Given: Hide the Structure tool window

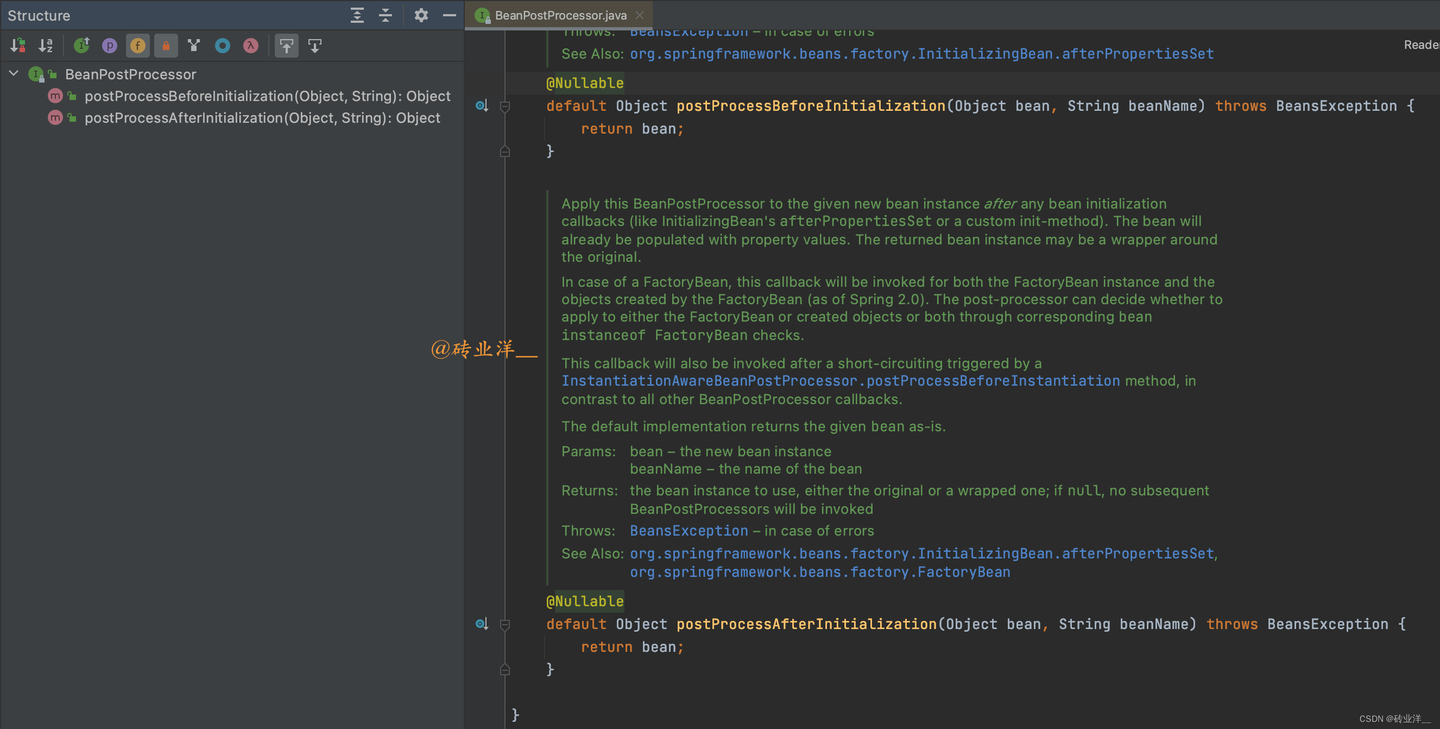Looking at the screenshot, I should pos(449,15).
